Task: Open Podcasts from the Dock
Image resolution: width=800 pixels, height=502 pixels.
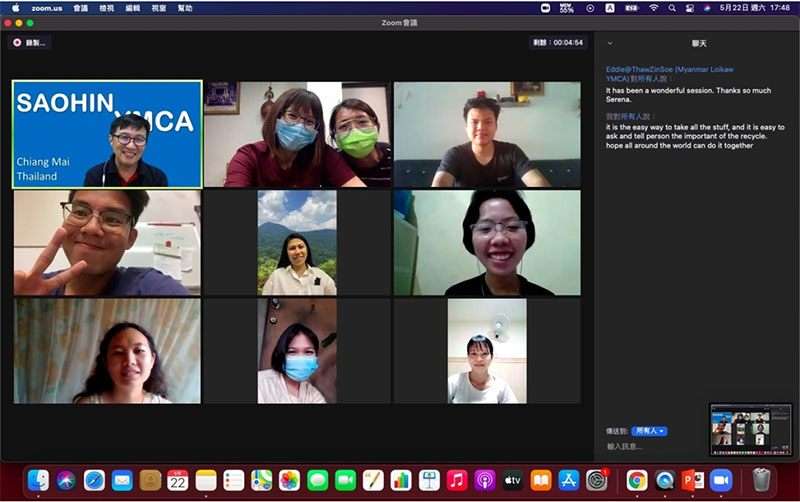Action: [x=485, y=480]
